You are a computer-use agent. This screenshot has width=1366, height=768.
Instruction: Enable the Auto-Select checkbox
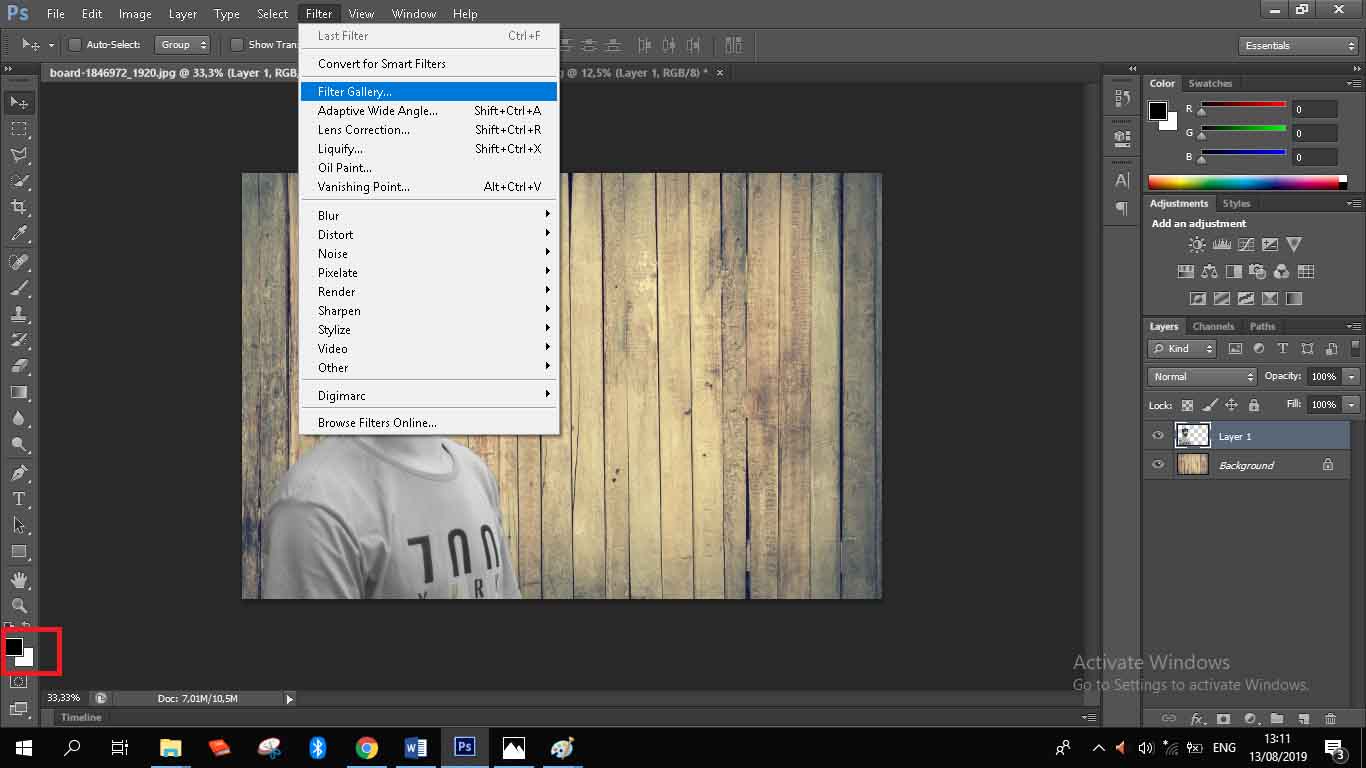point(75,45)
